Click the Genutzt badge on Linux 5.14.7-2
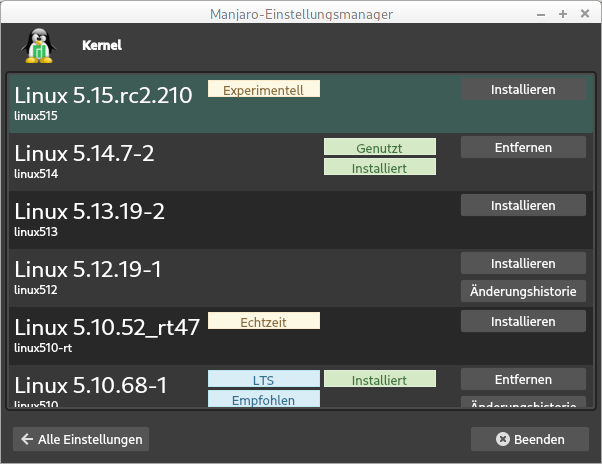This screenshot has height=464, width=602. click(x=380, y=147)
